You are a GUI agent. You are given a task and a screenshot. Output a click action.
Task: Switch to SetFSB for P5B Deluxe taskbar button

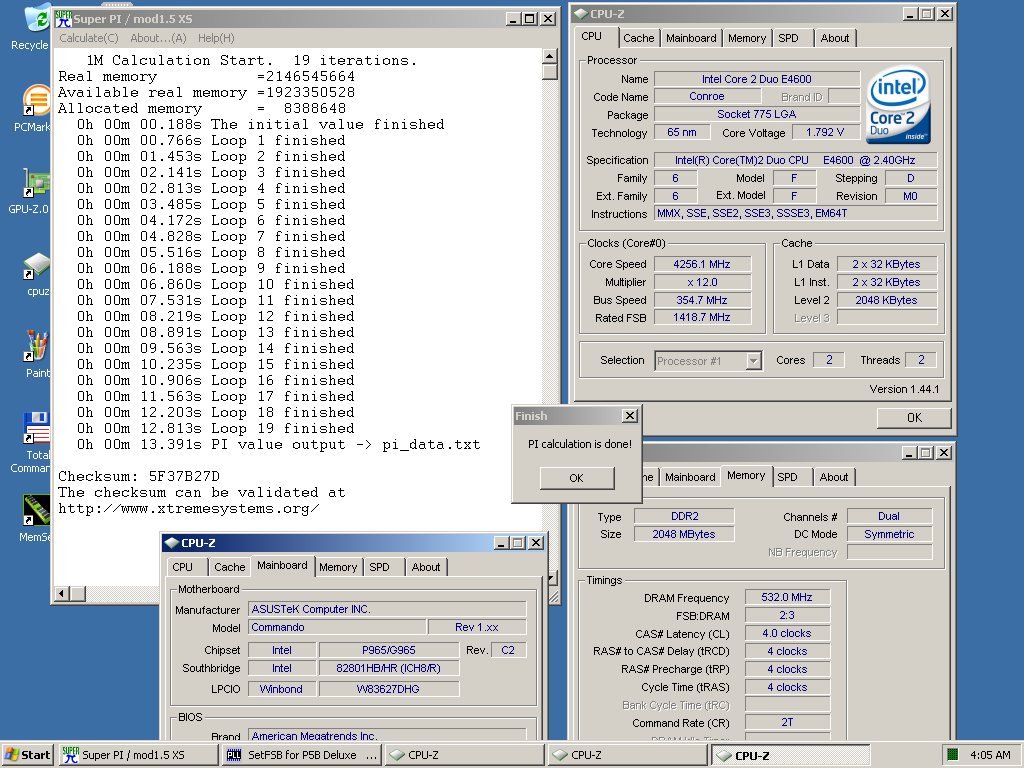(301, 755)
